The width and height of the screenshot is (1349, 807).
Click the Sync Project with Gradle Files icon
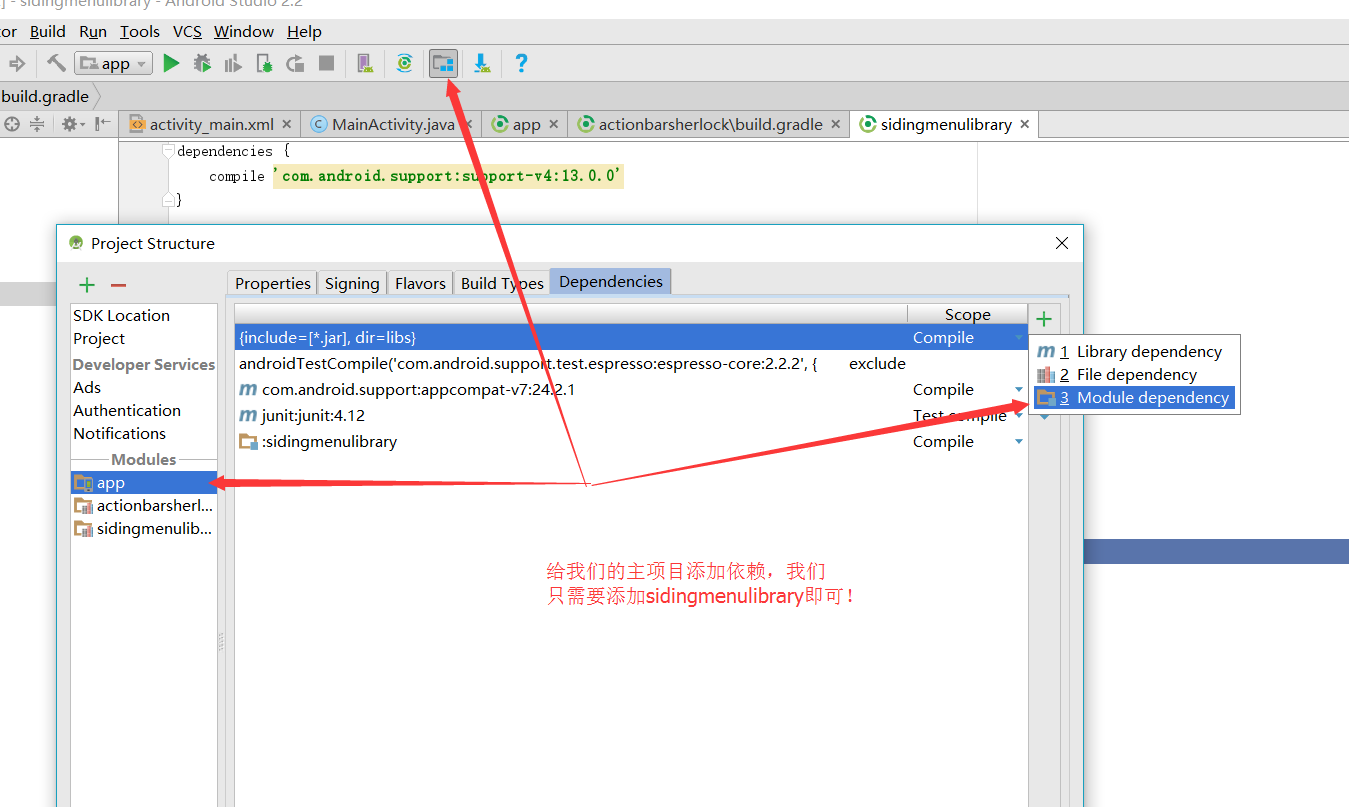[404, 63]
